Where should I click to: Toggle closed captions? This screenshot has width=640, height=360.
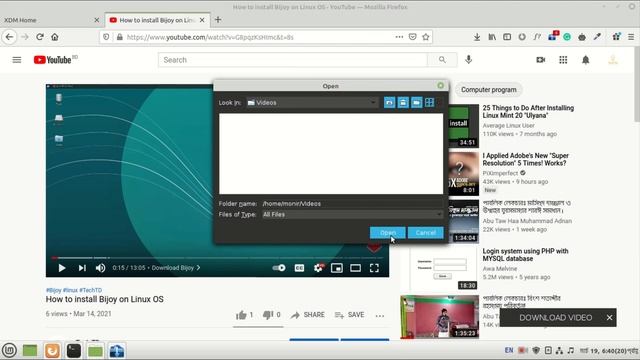pos(299,268)
